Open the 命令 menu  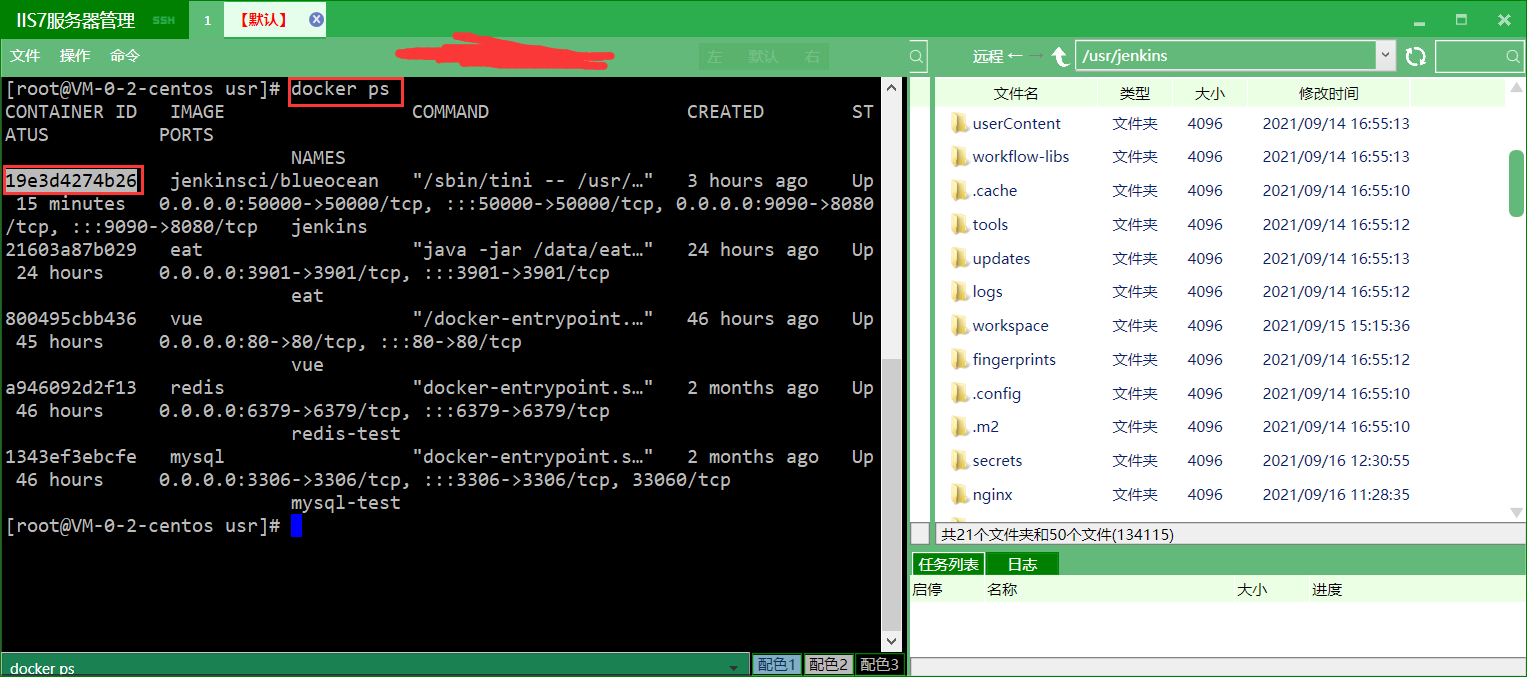pos(125,56)
